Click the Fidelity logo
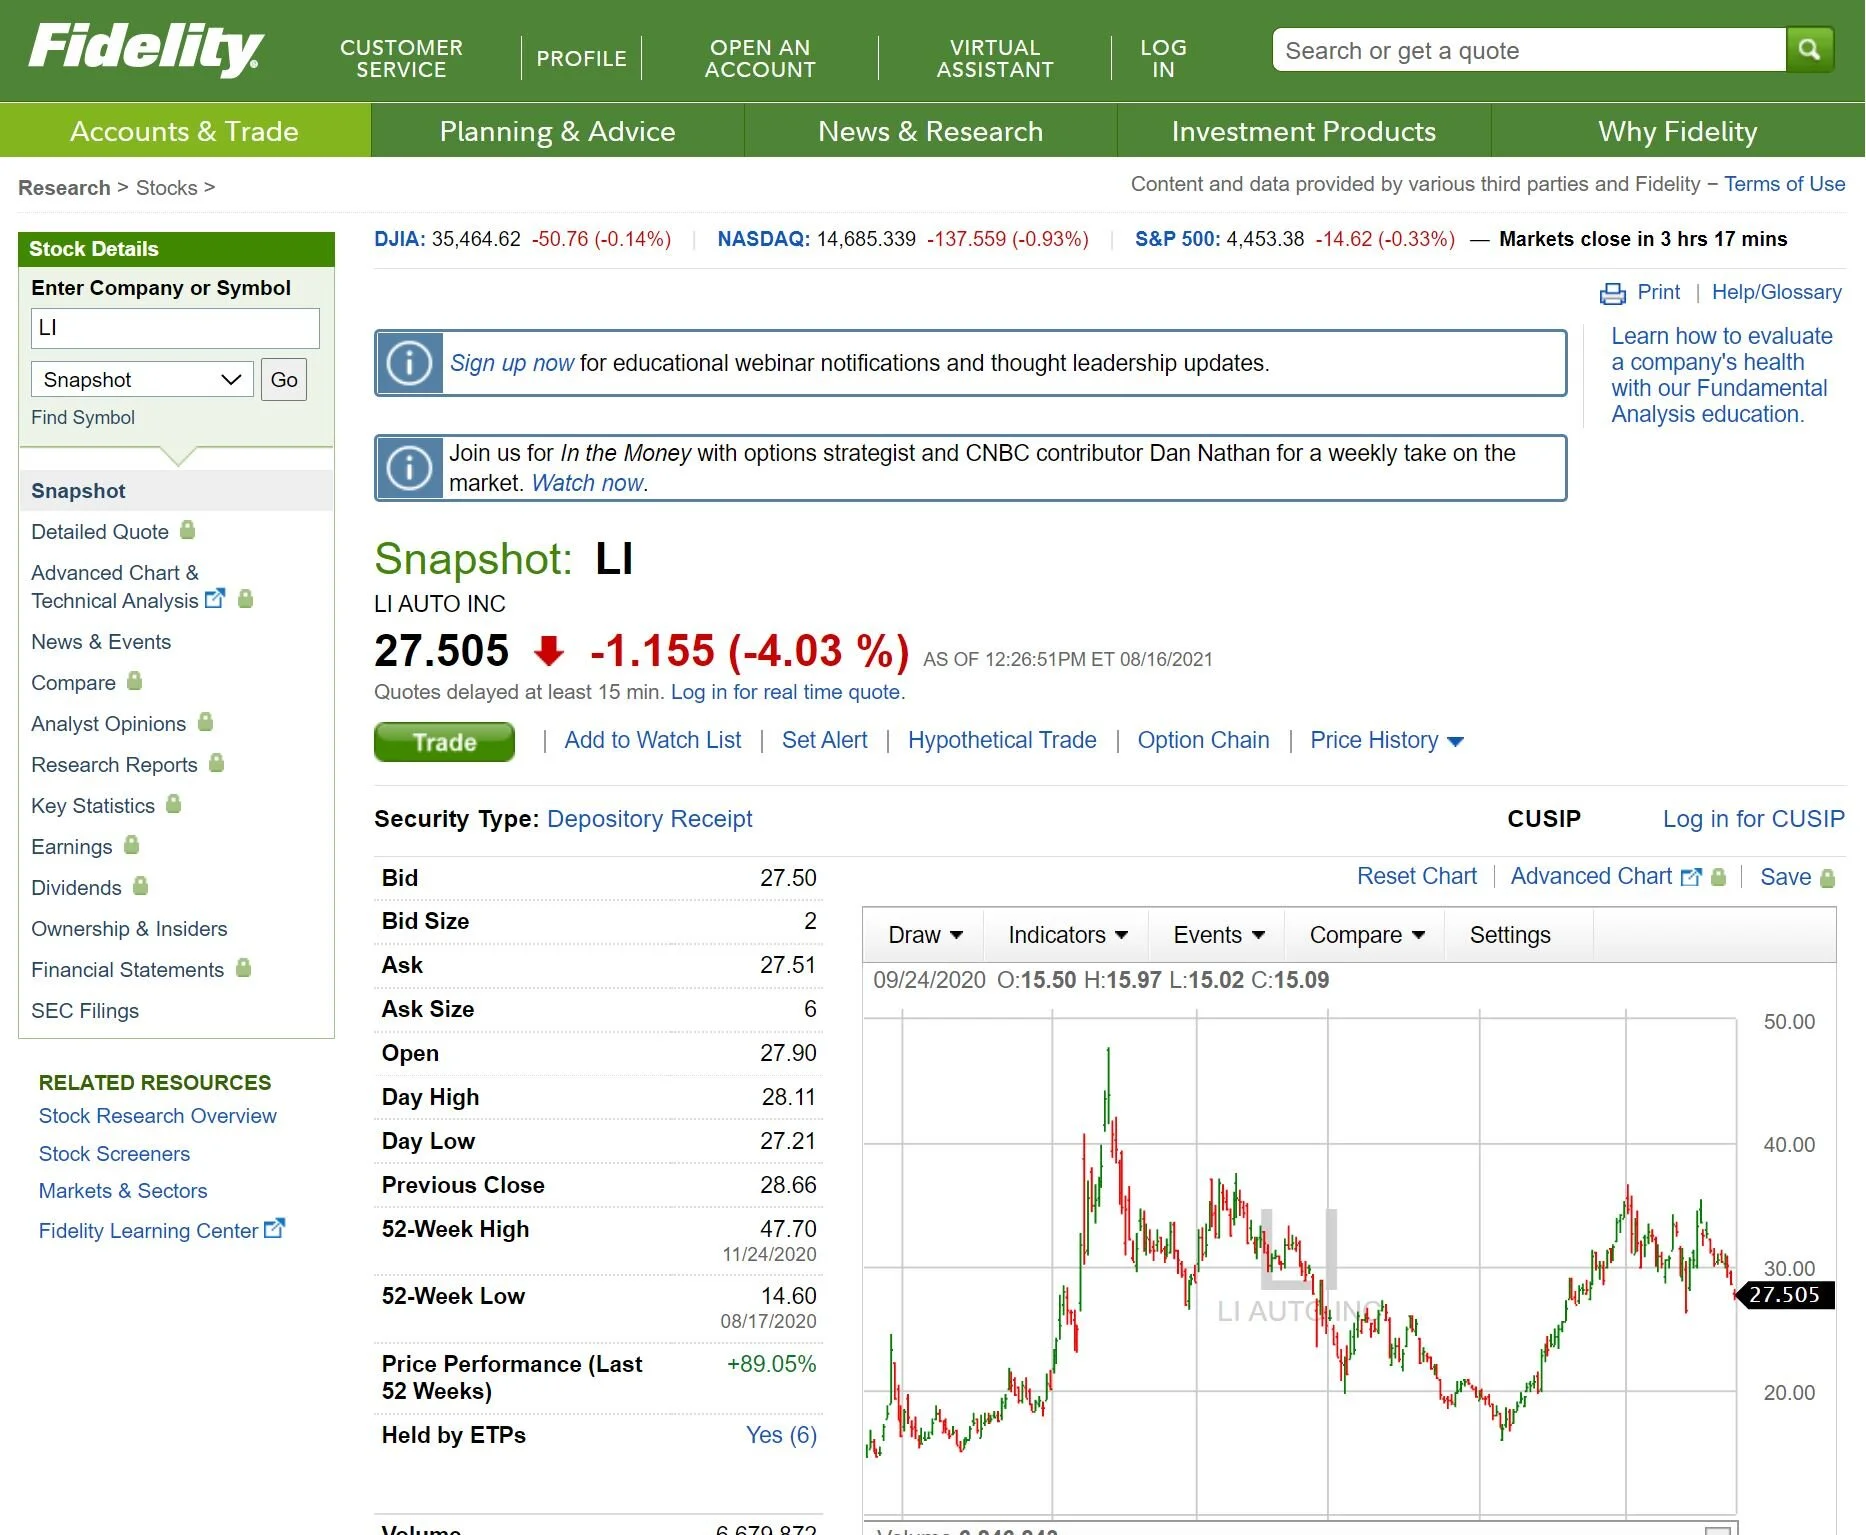Screen dimensions: 1866x1535 pyautogui.click(x=146, y=49)
